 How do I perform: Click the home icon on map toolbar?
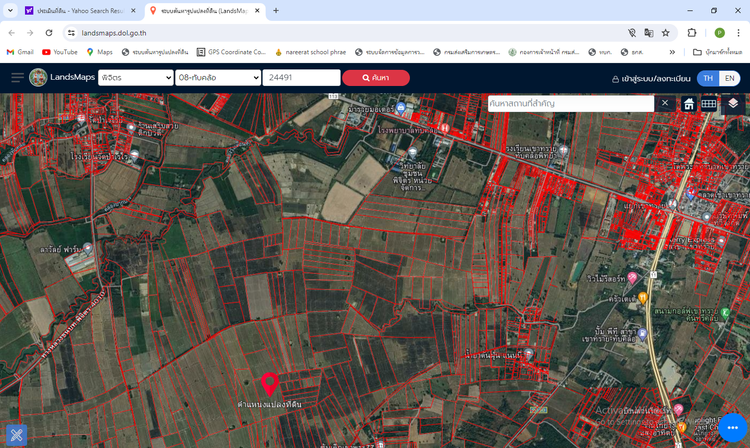(689, 103)
